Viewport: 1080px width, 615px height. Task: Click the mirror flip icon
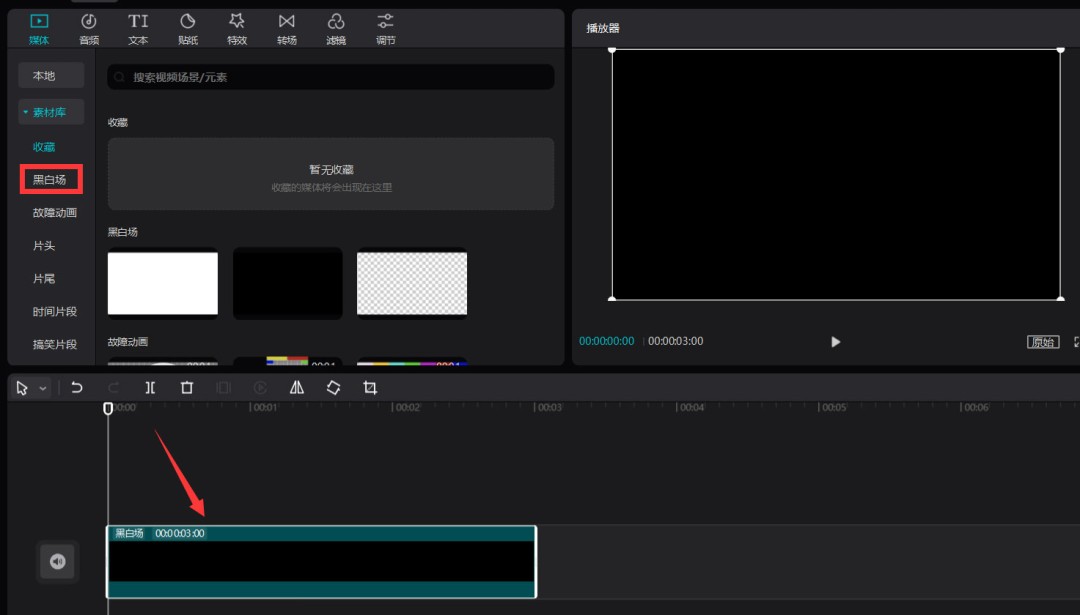tap(297, 388)
